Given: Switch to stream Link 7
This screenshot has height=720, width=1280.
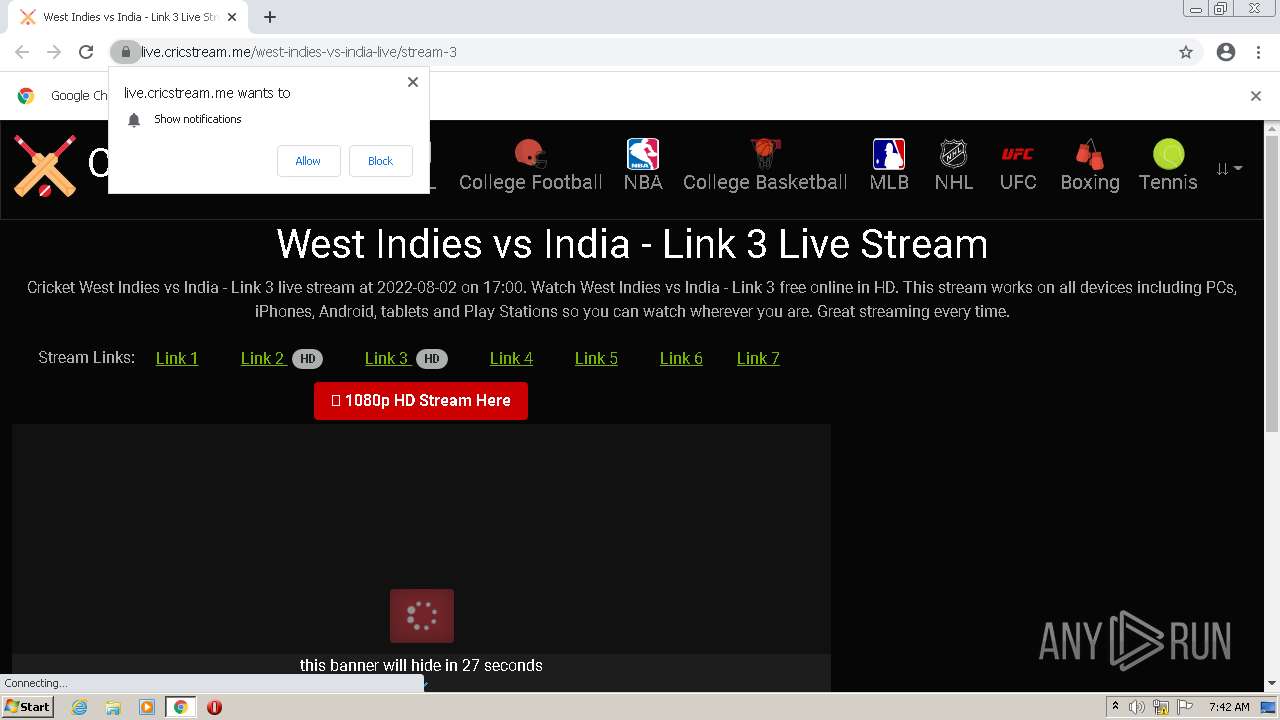Looking at the screenshot, I should click(758, 358).
